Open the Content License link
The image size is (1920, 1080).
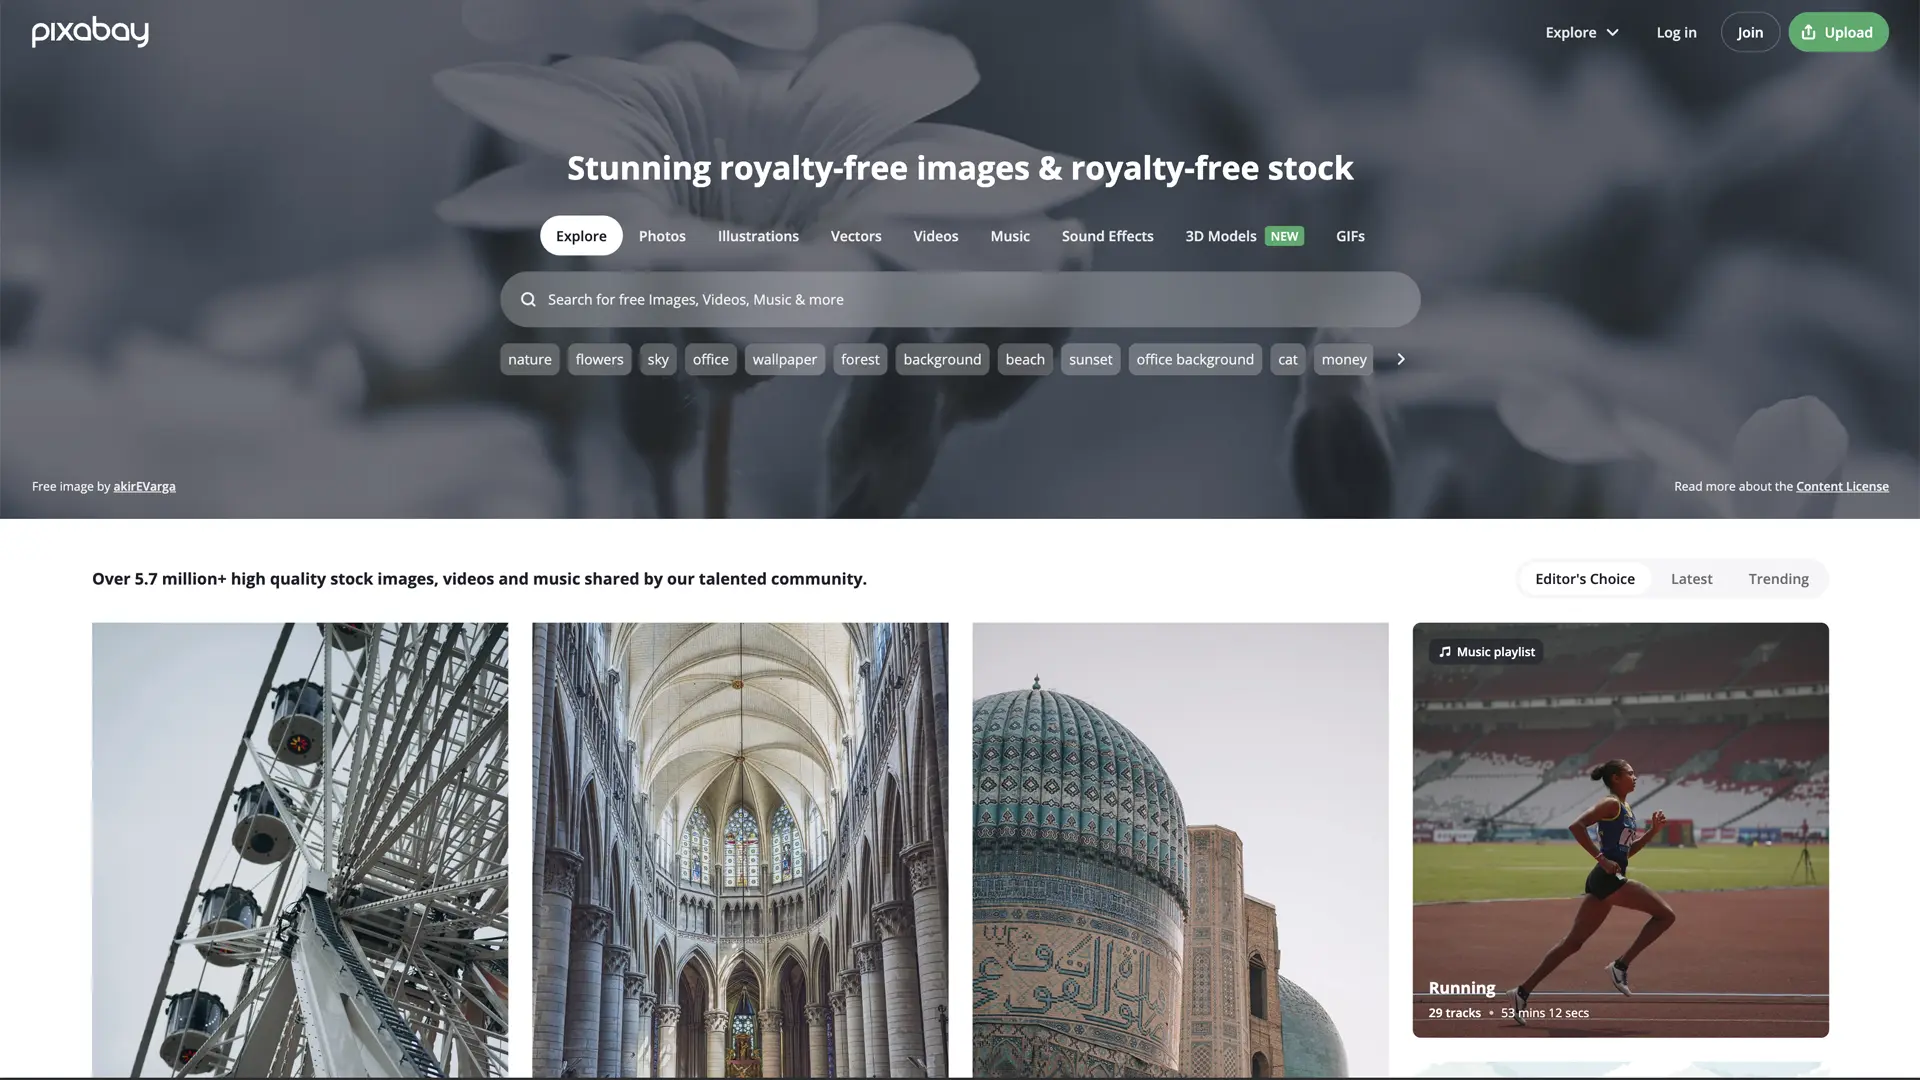1842,486
